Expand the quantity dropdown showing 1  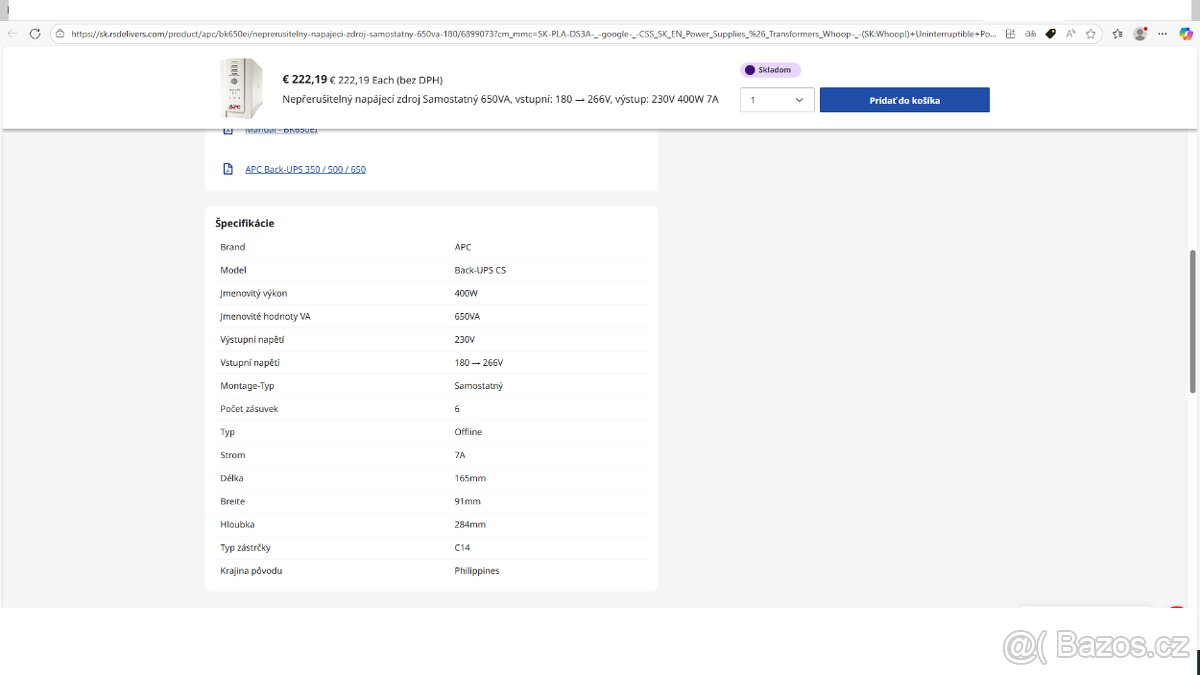[777, 100]
